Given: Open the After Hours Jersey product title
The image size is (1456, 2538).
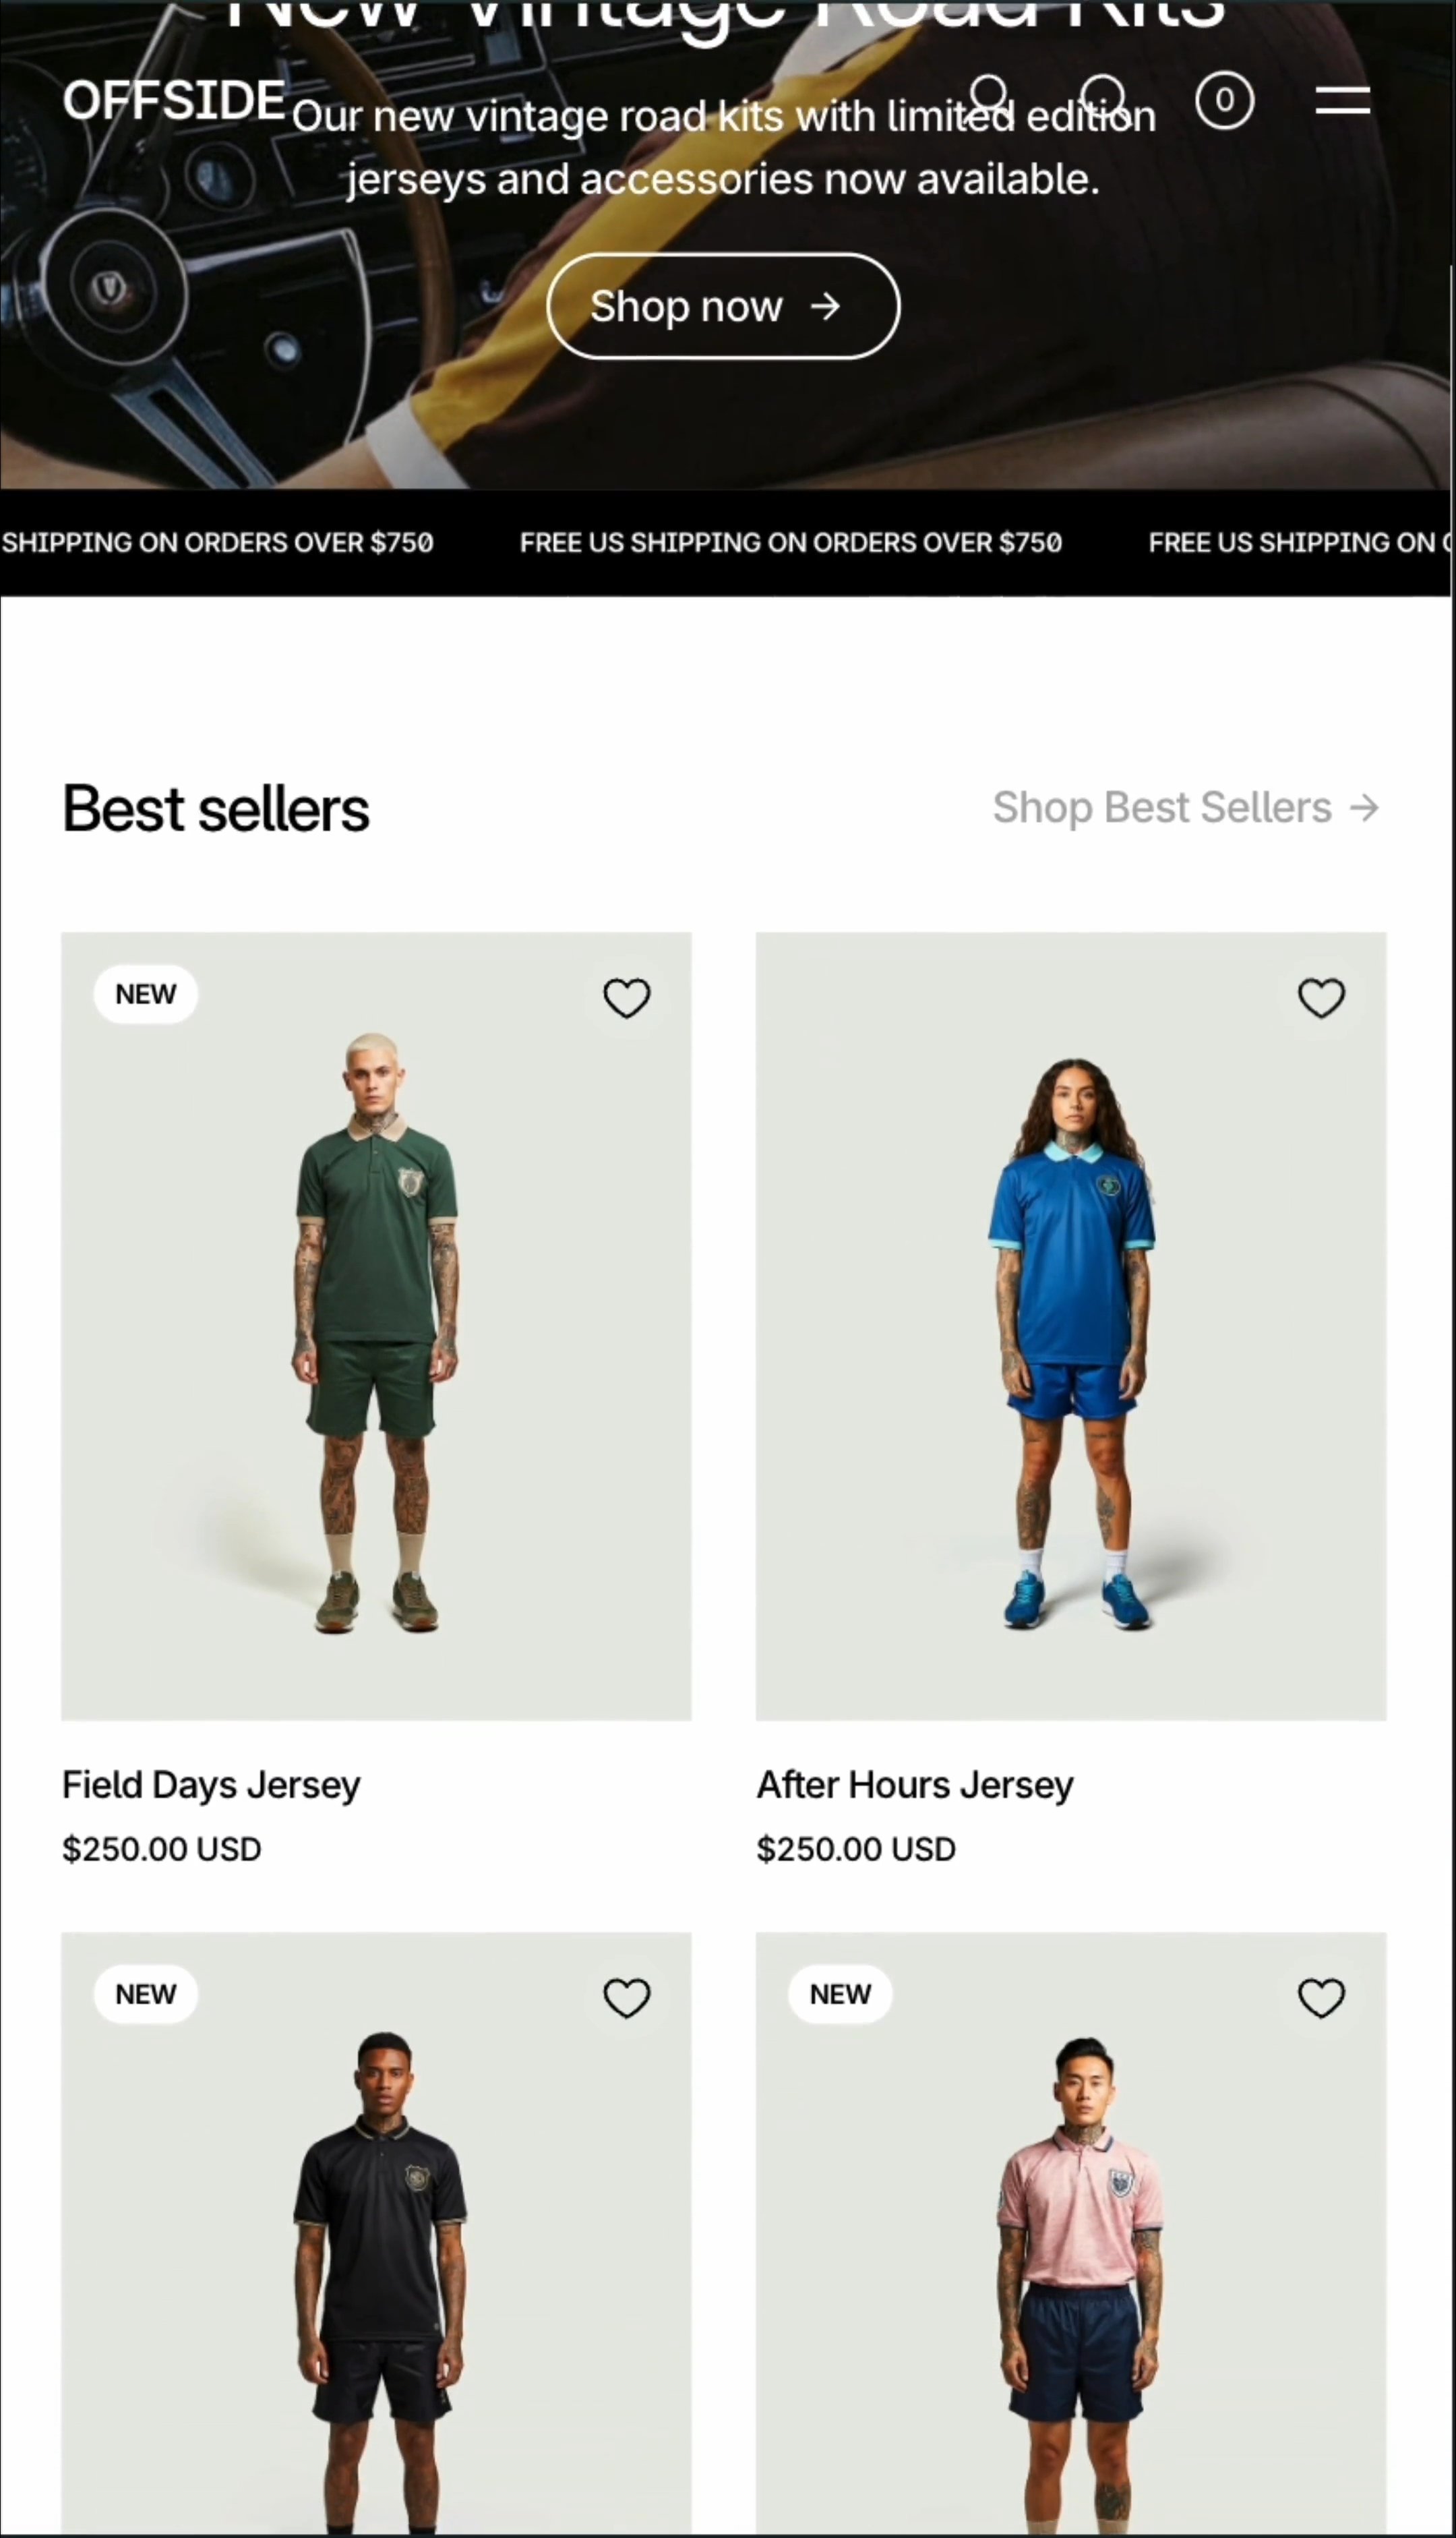Looking at the screenshot, I should (915, 1785).
